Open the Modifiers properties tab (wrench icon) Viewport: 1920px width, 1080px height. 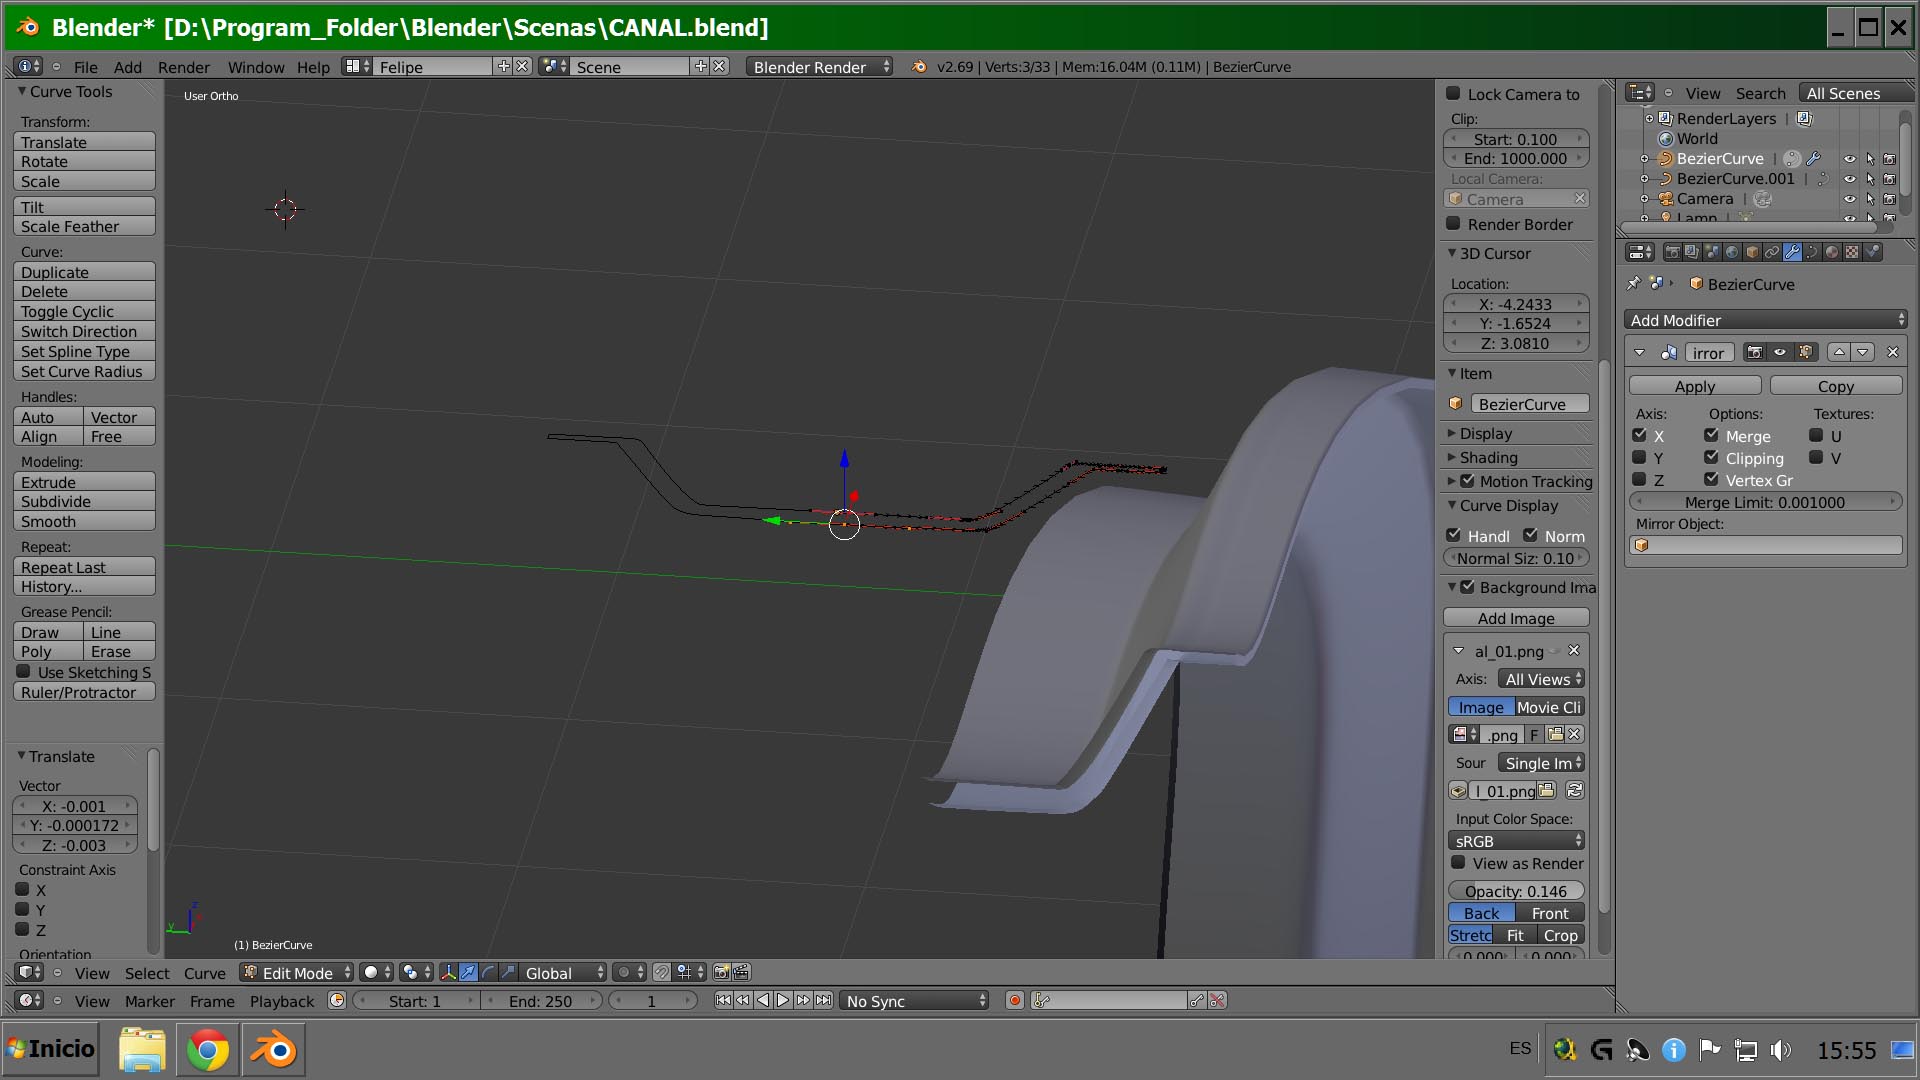(x=1792, y=252)
